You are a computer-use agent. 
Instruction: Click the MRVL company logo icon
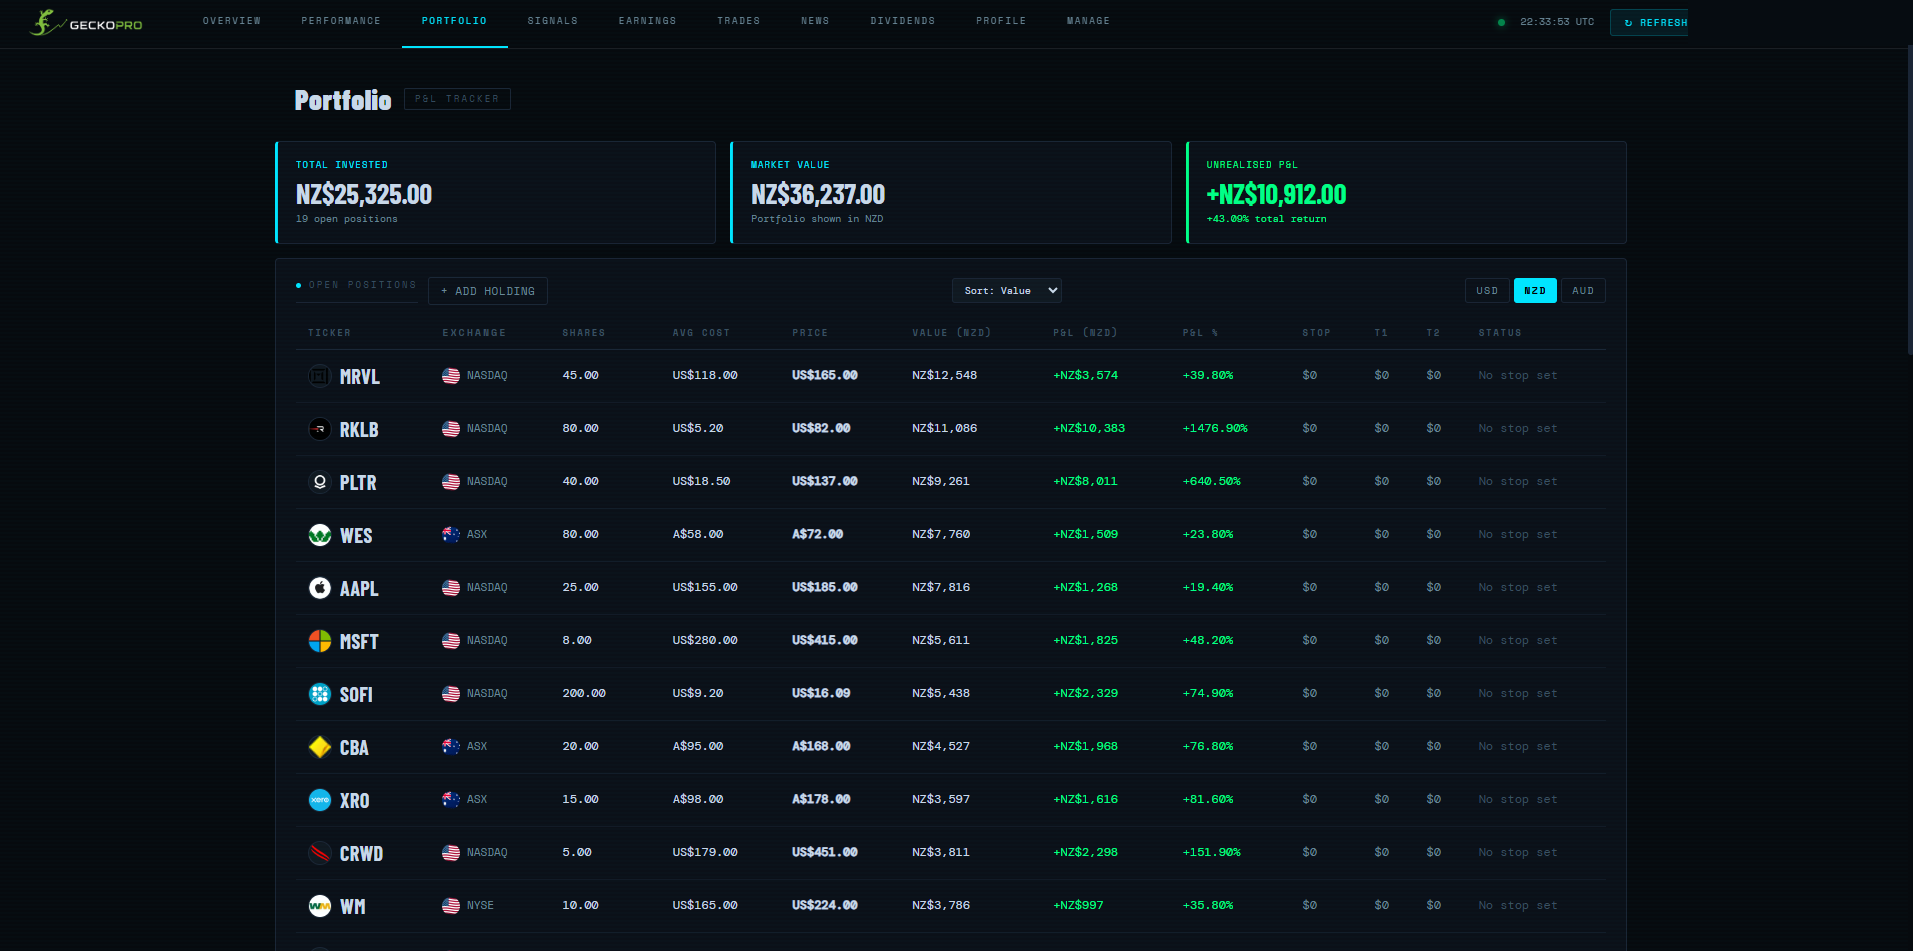click(x=320, y=376)
